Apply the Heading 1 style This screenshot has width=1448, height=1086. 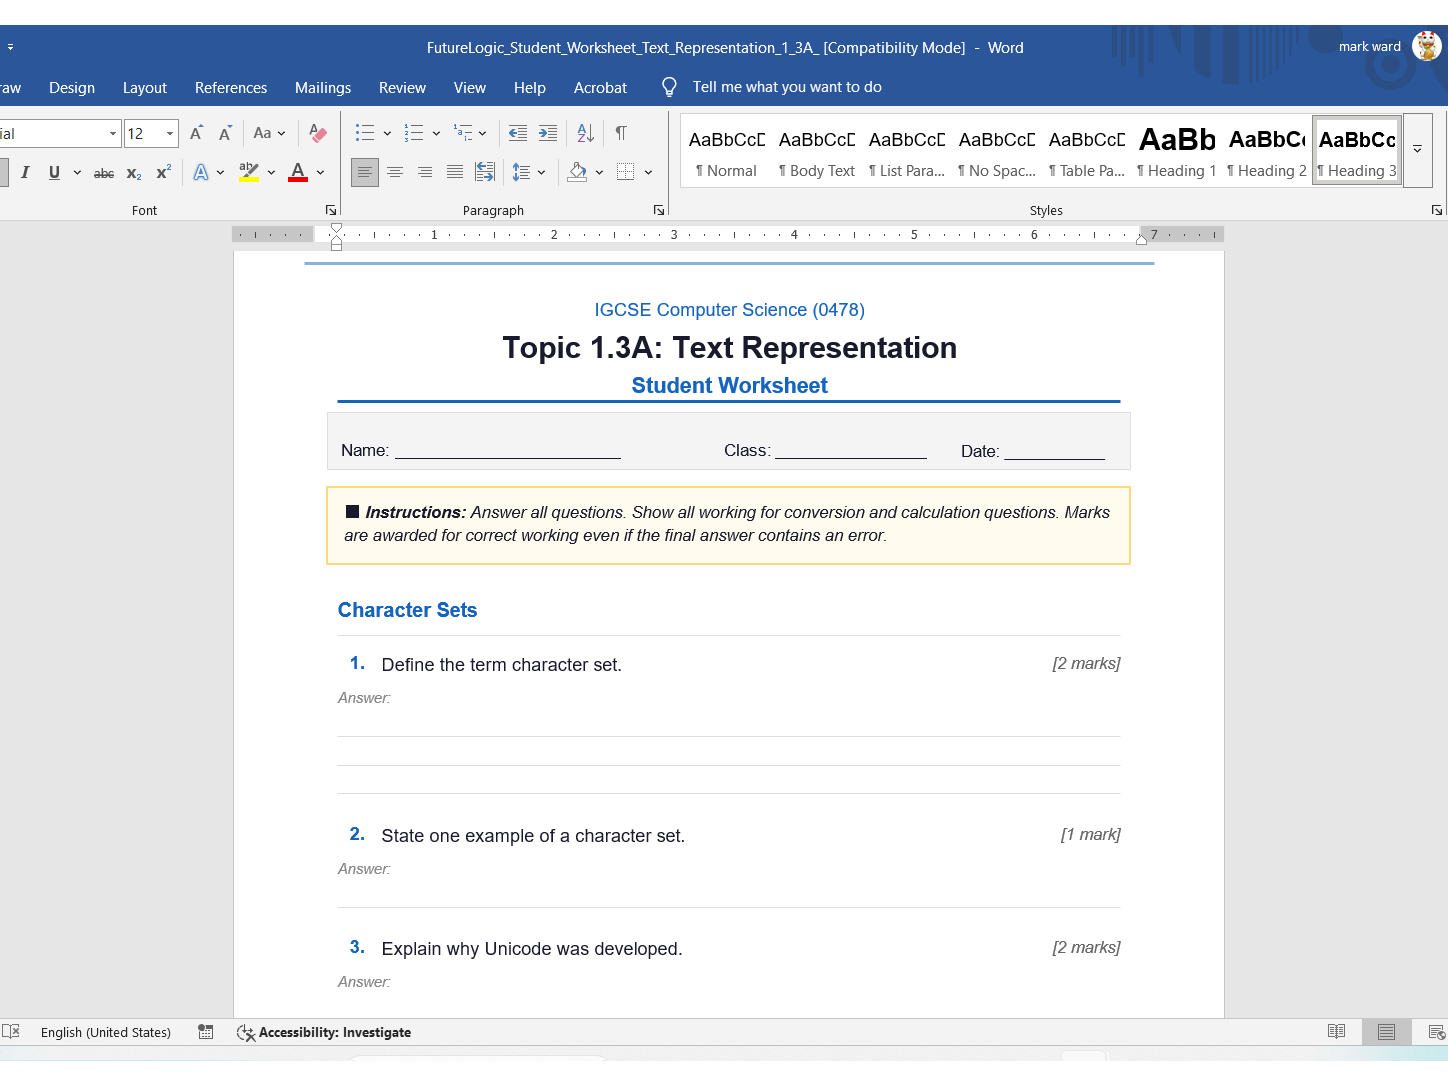1177,151
